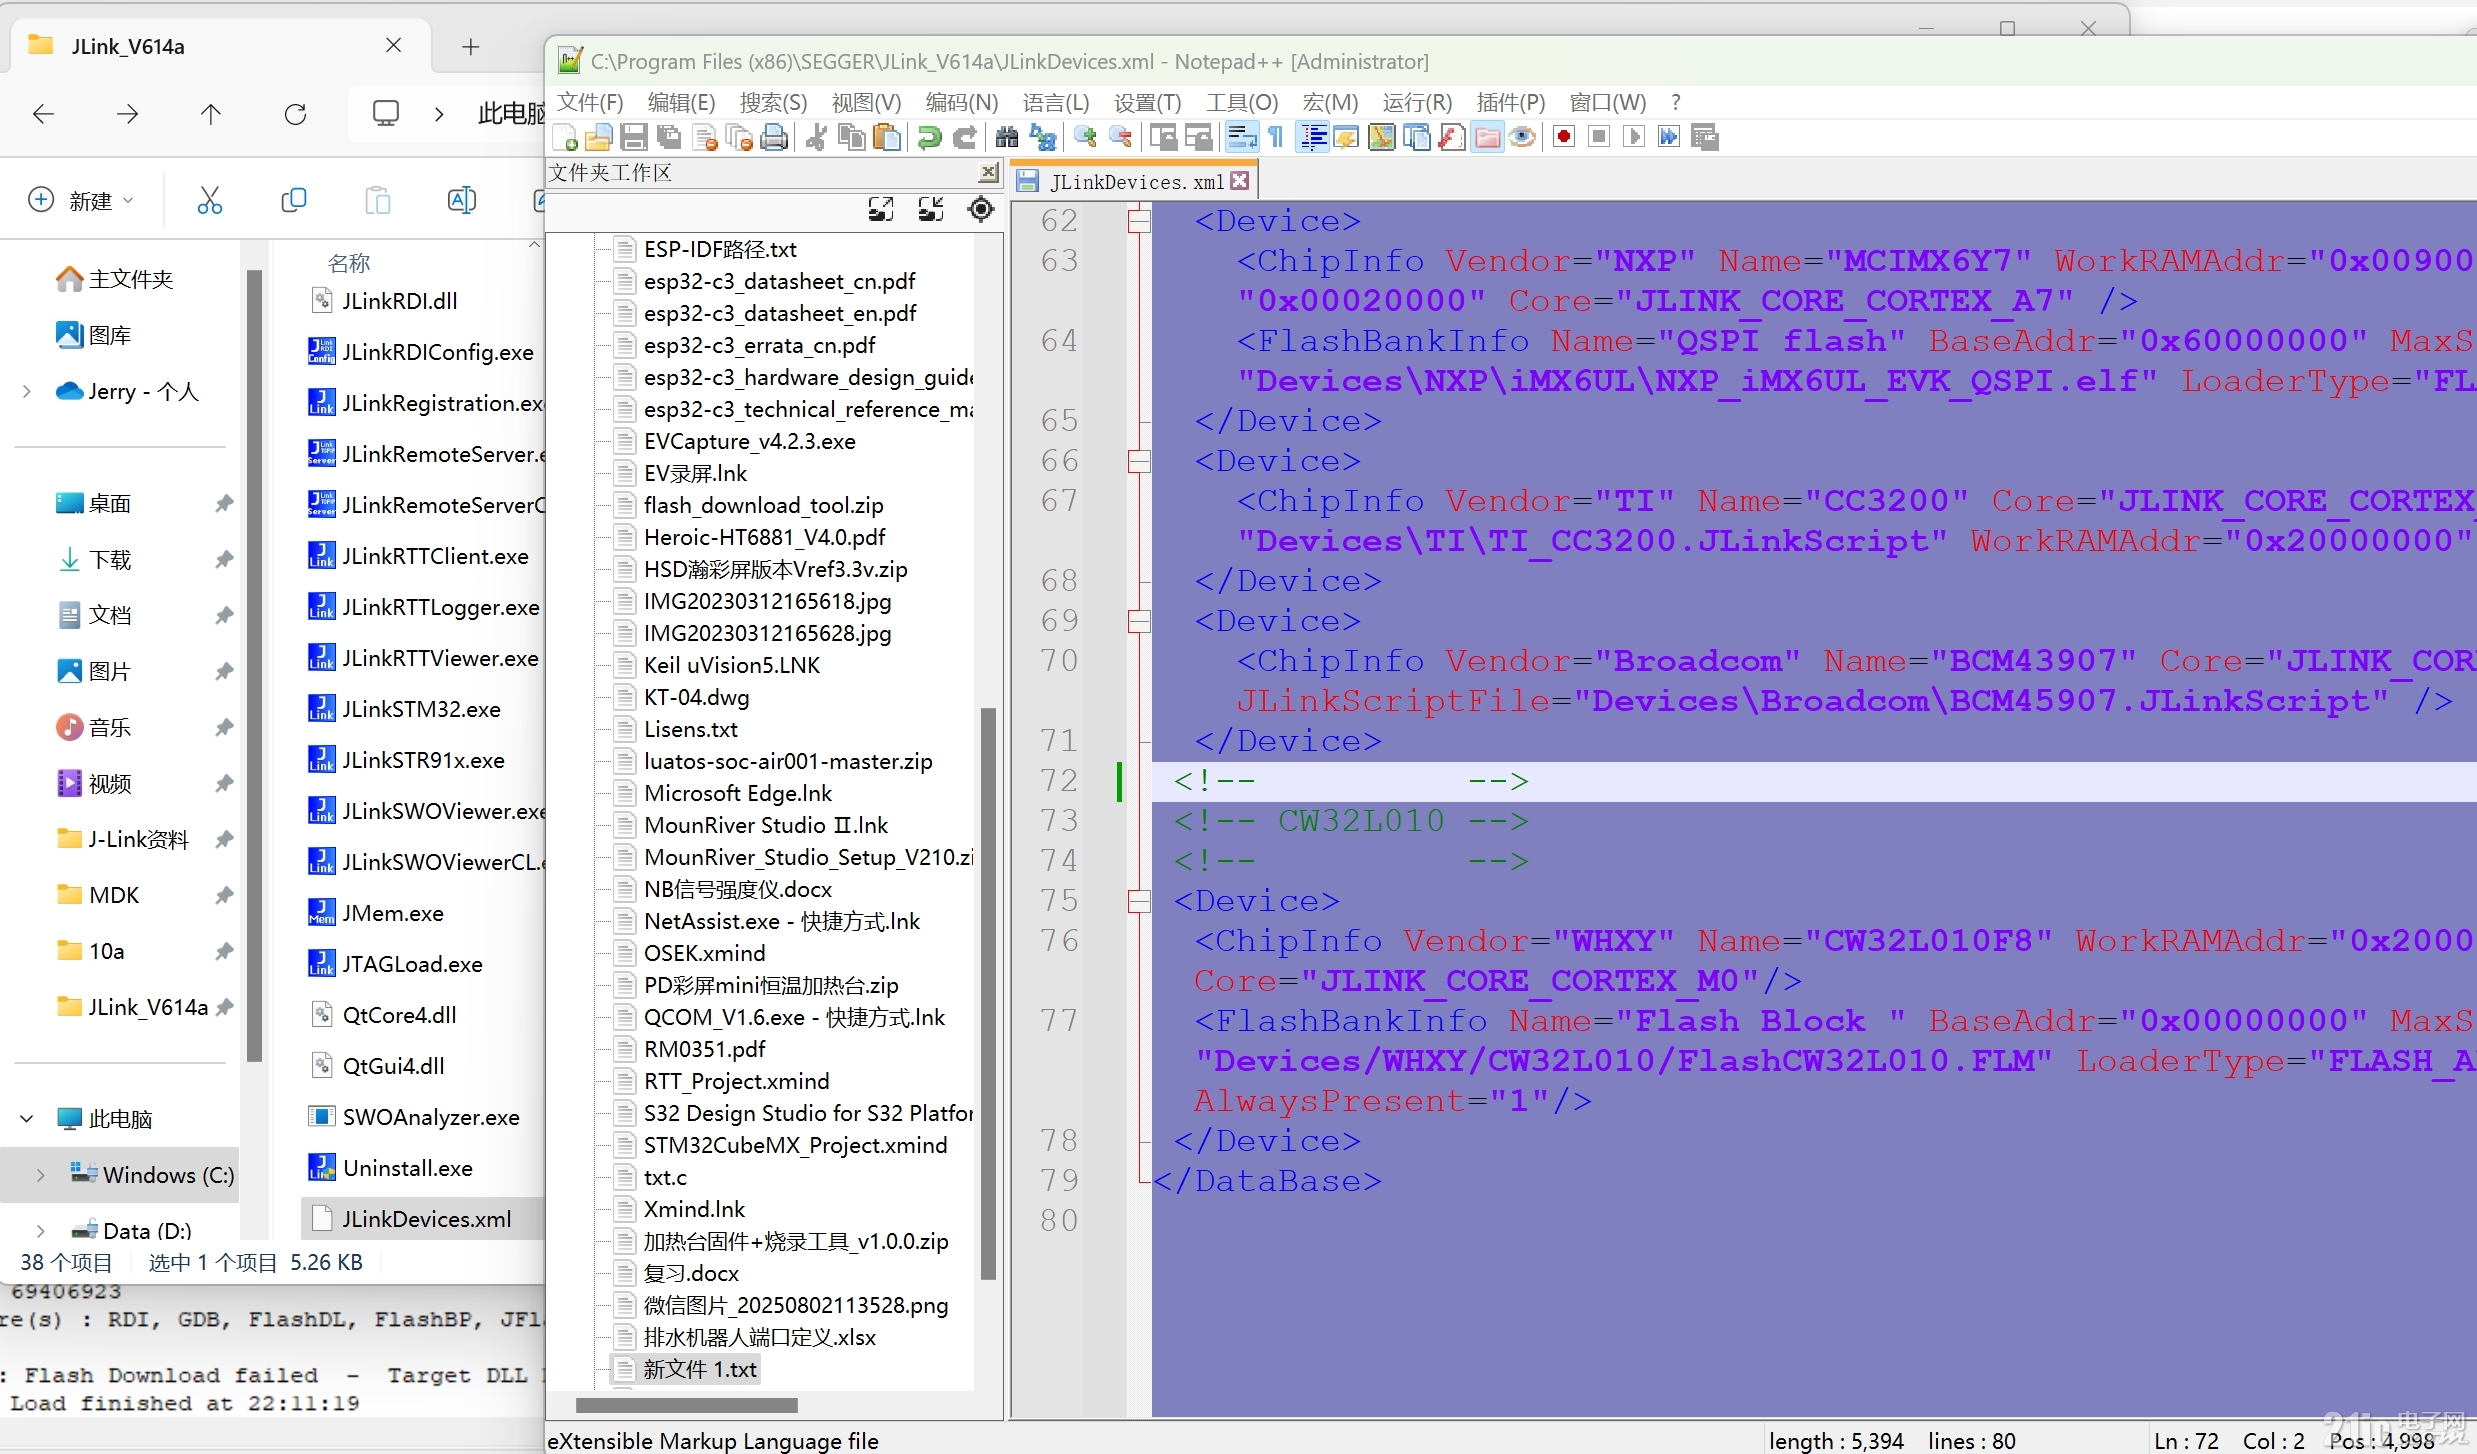Expand Jerry - 个人 in Explorer sidebar

pos(27,392)
